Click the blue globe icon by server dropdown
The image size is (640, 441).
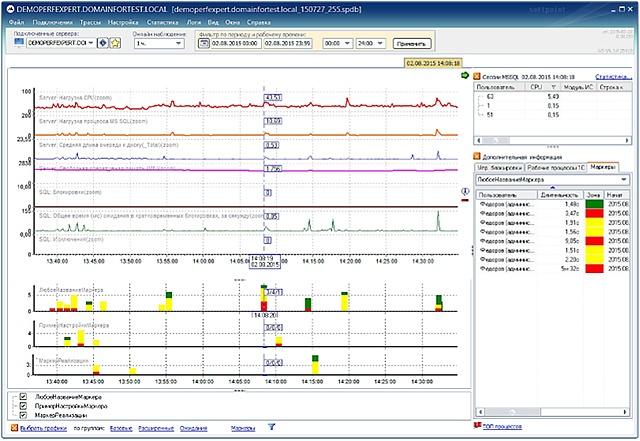[x=104, y=43]
